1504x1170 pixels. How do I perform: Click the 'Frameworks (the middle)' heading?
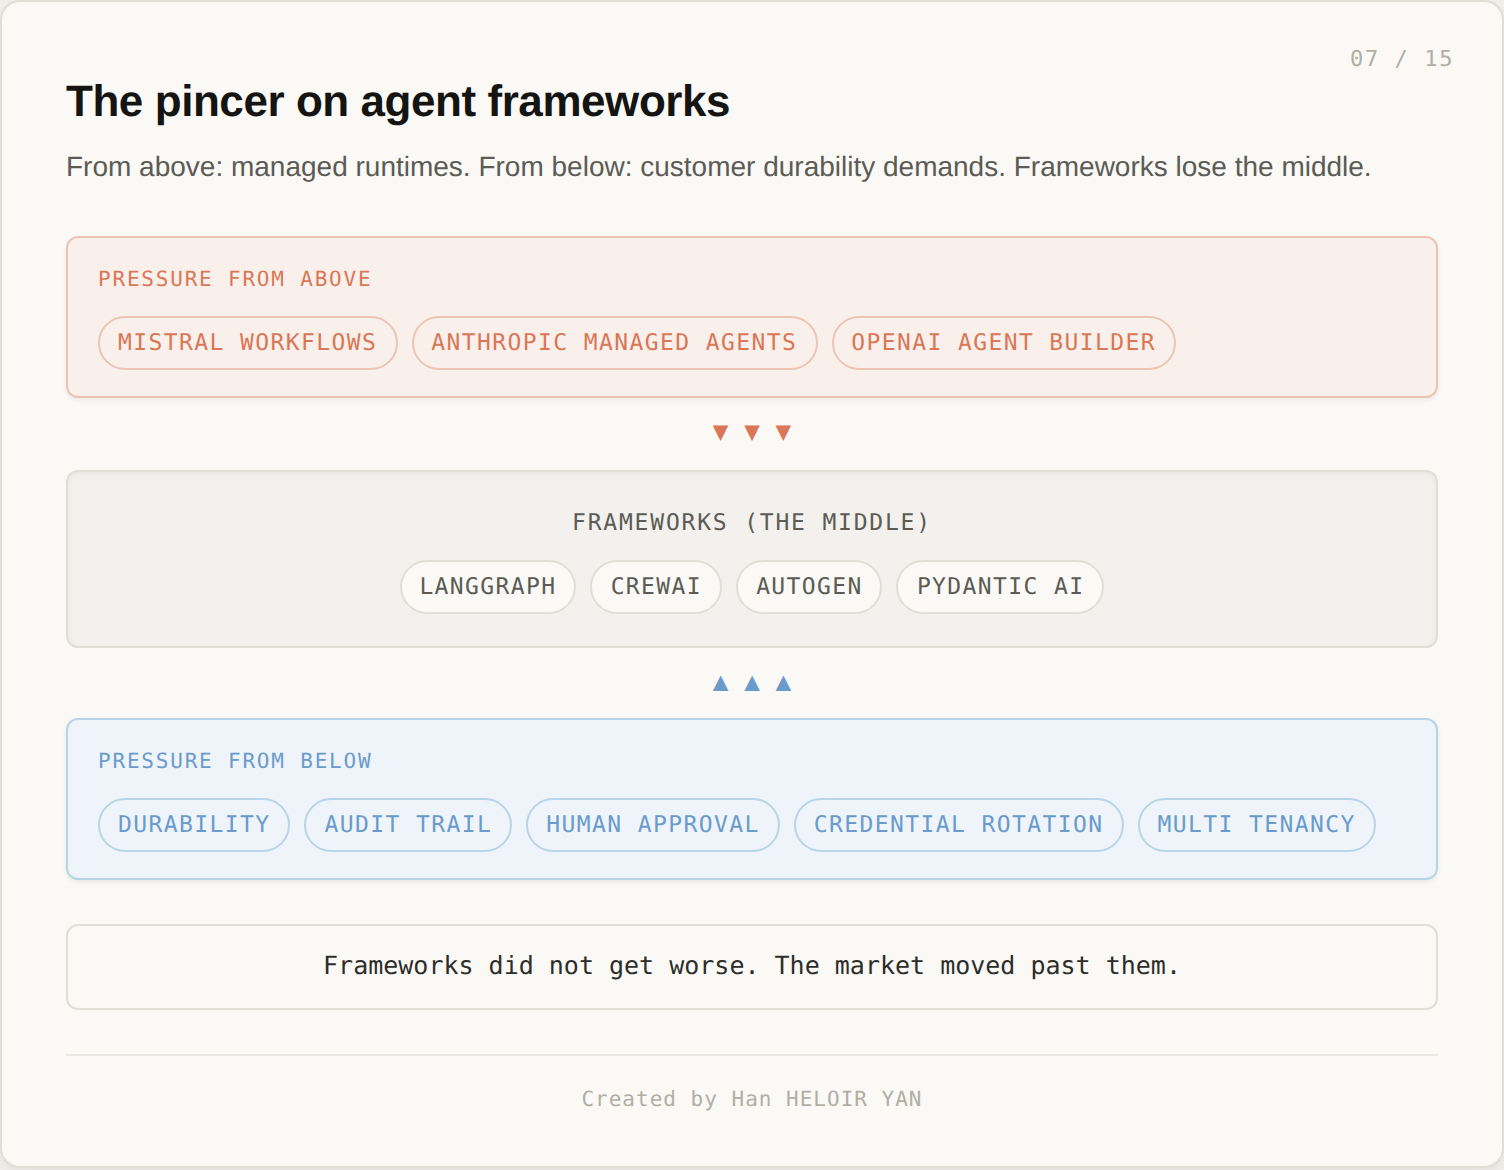[751, 522]
